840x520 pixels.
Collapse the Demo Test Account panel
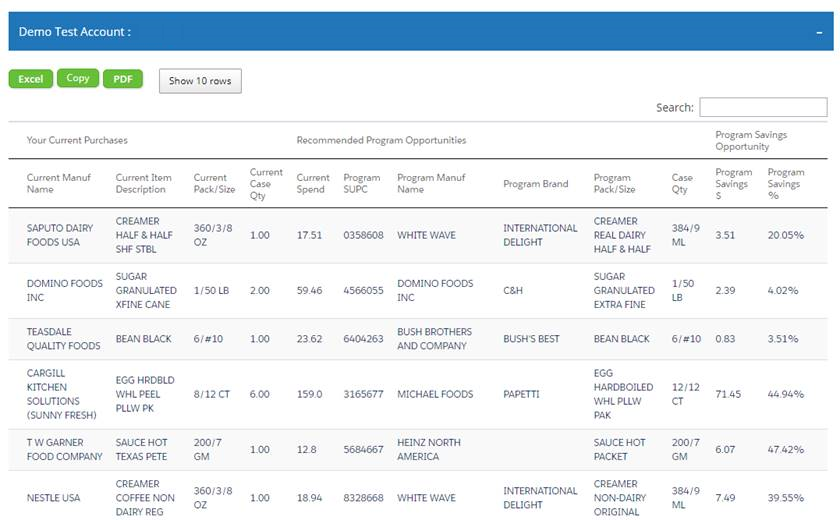[x=819, y=33]
